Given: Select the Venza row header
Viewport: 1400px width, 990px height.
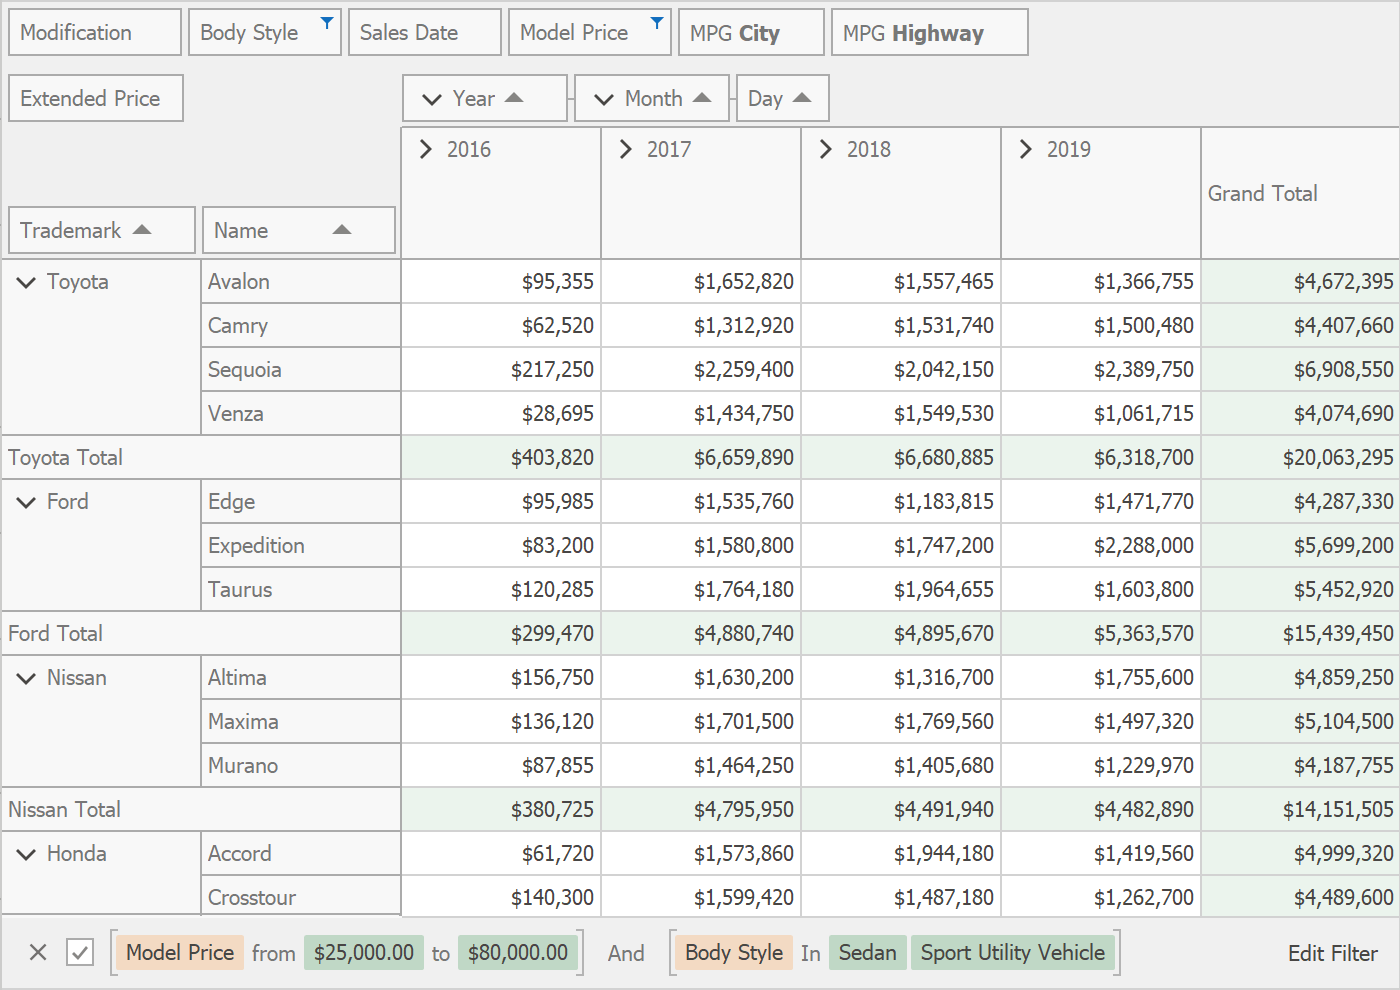Looking at the screenshot, I should (x=301, y=414).
